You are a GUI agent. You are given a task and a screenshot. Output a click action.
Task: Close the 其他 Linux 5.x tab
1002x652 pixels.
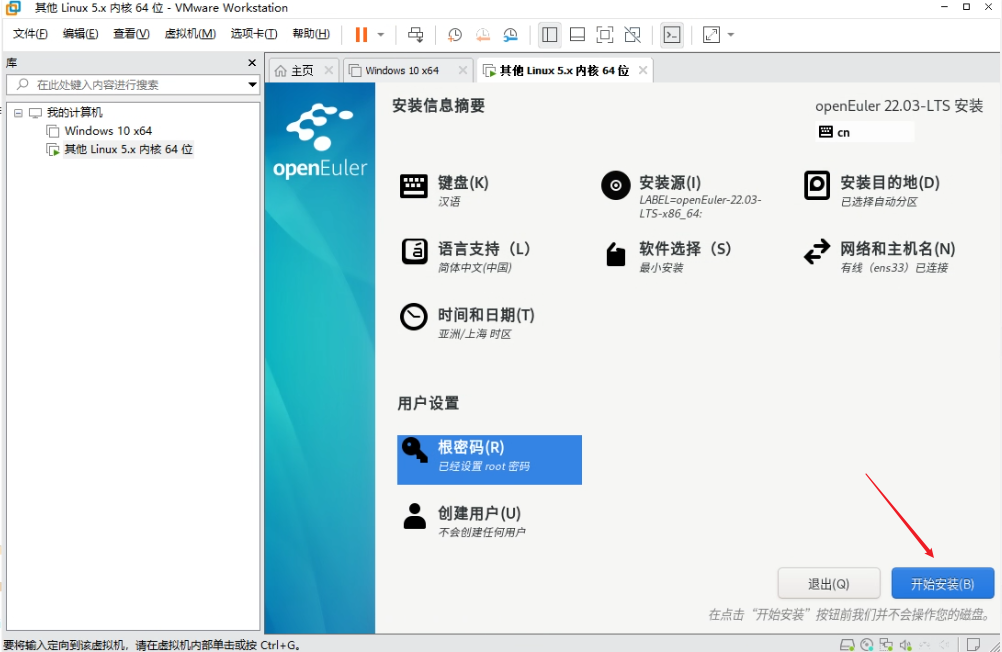[x=643, y=70]
